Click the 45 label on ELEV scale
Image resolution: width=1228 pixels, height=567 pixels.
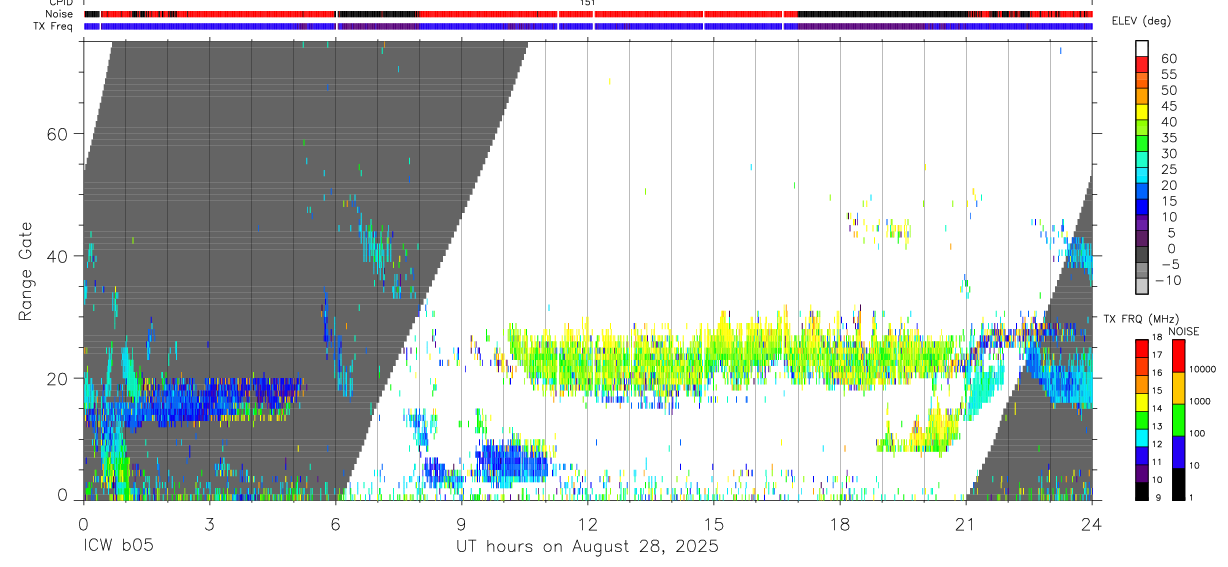click(x=1168, y=106)
